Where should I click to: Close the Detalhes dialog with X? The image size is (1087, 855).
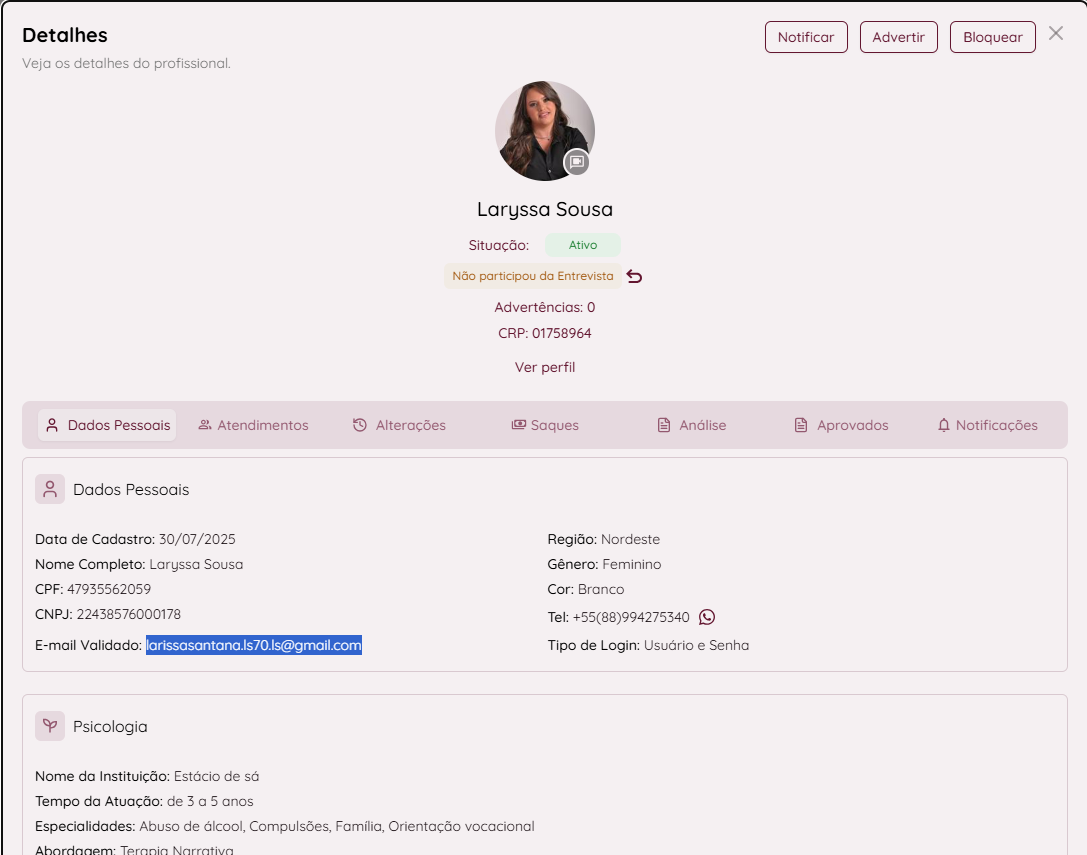coord(1056,34)
